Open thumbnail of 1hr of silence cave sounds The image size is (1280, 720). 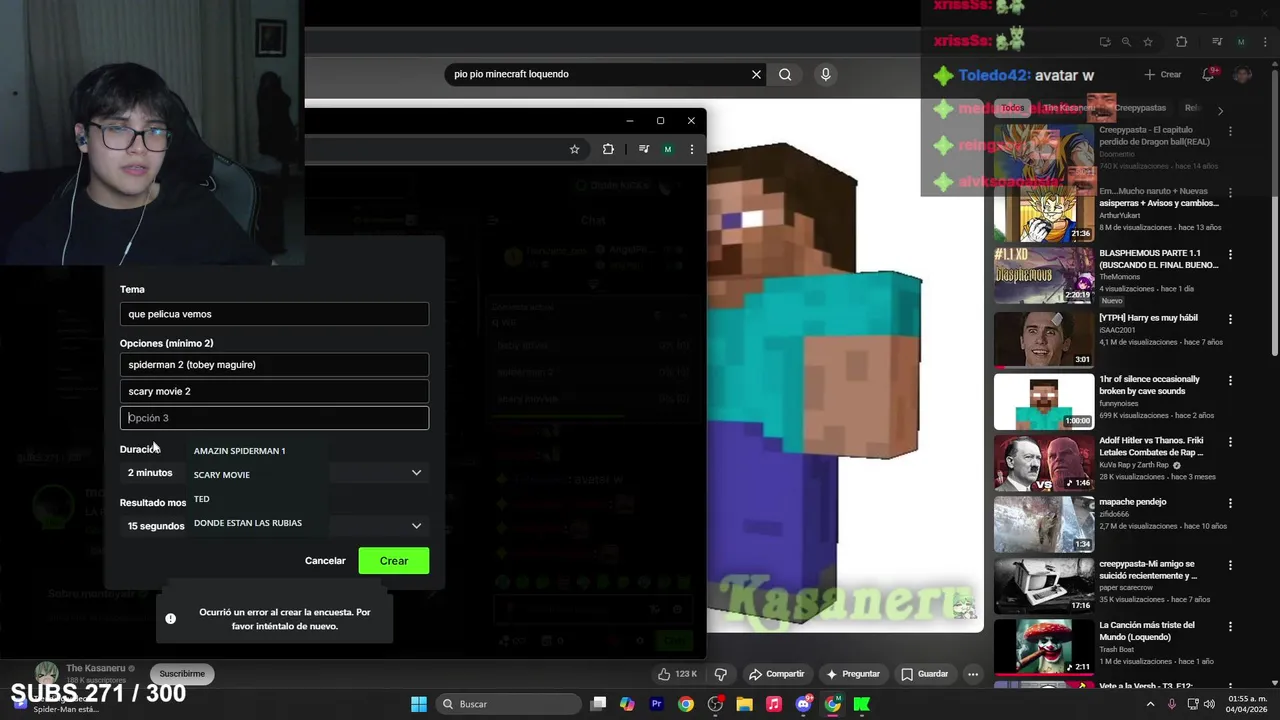tap(1044, 401)
